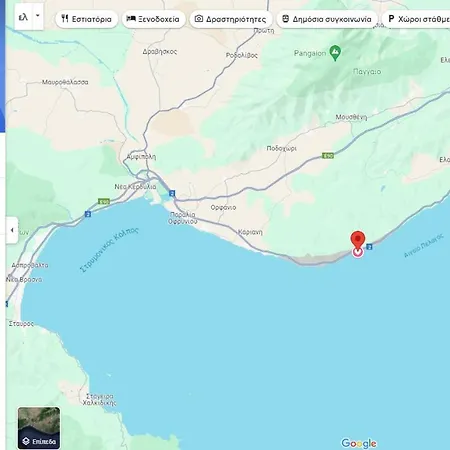Click the Αμφίπολη town label
Image resolution: width=450 pixels, height=450 pixels.
(x=141, y=157)
